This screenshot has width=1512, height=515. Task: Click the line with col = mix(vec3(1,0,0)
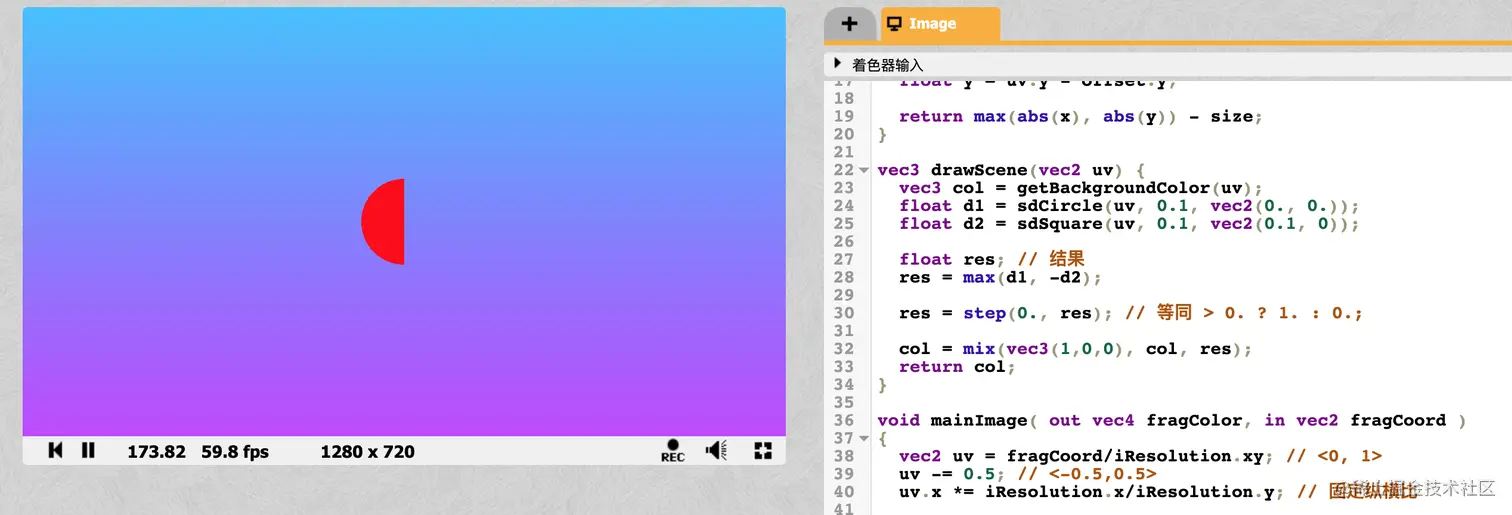[1075, 349]
